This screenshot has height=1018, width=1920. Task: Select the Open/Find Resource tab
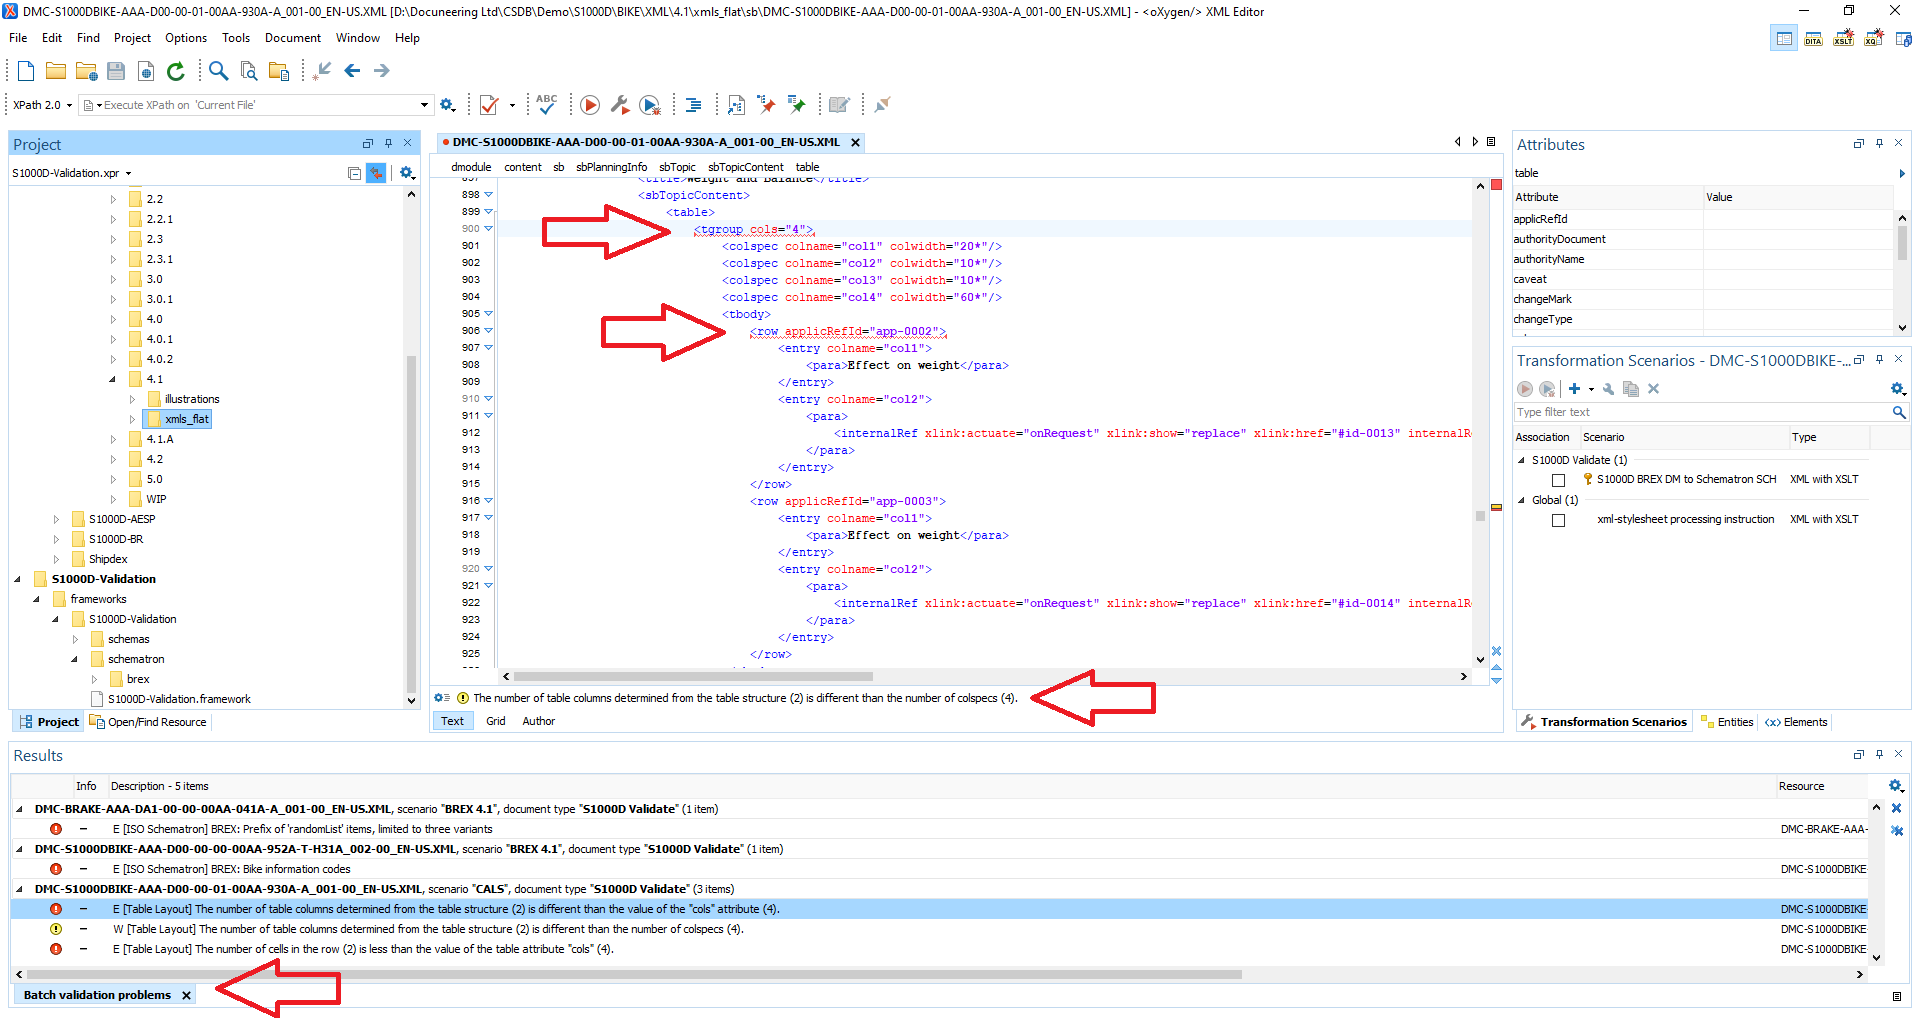pos(148,722)
